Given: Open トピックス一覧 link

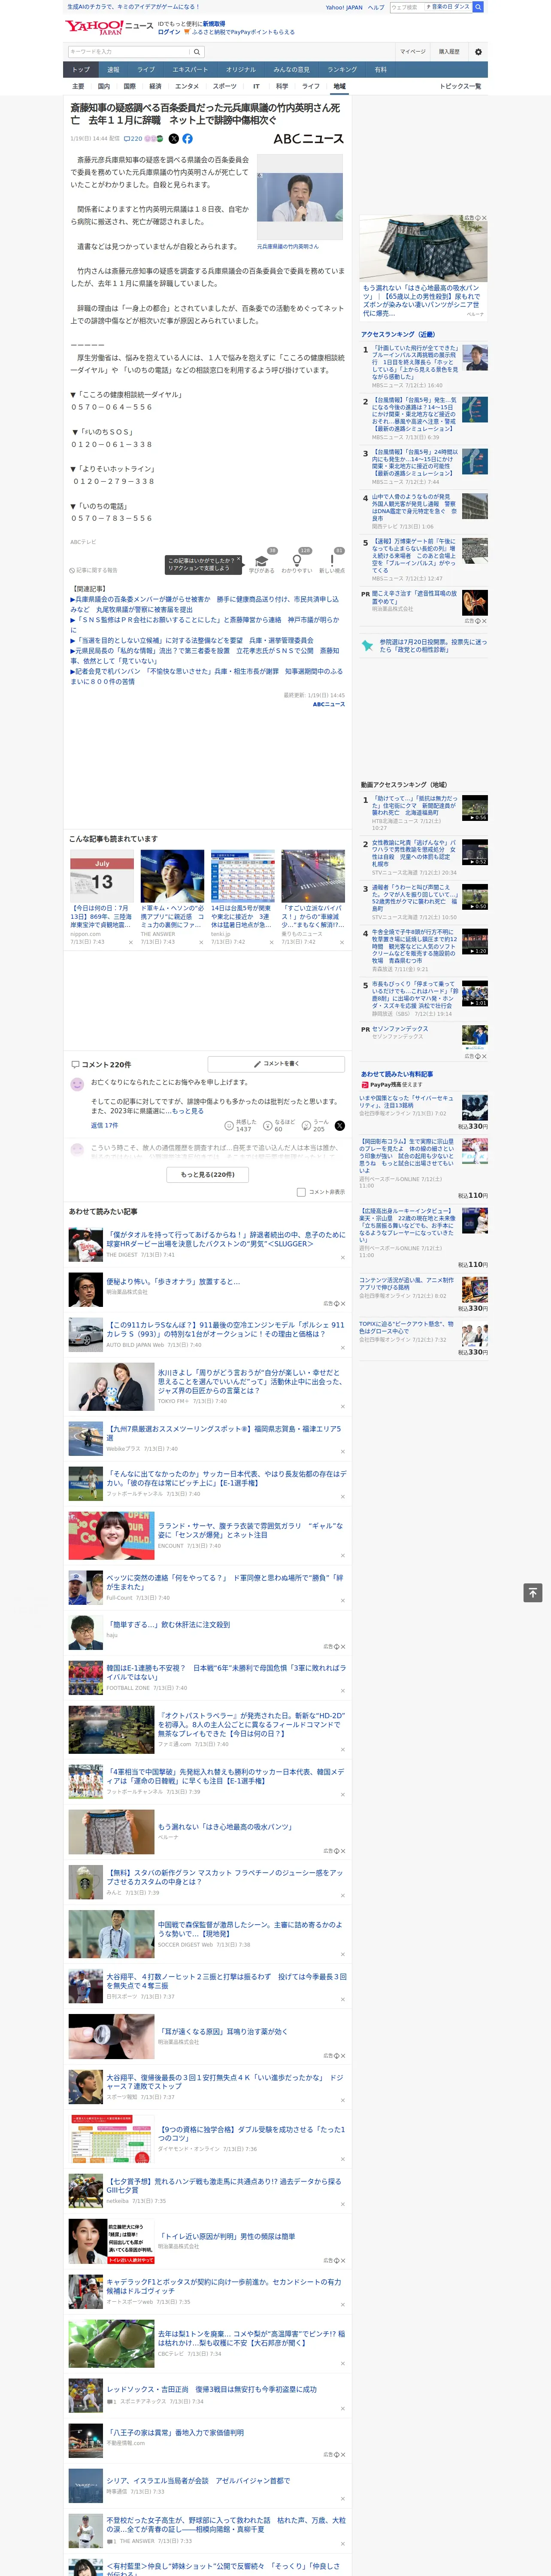Looking at the screenshot, I should click(460, 86).
